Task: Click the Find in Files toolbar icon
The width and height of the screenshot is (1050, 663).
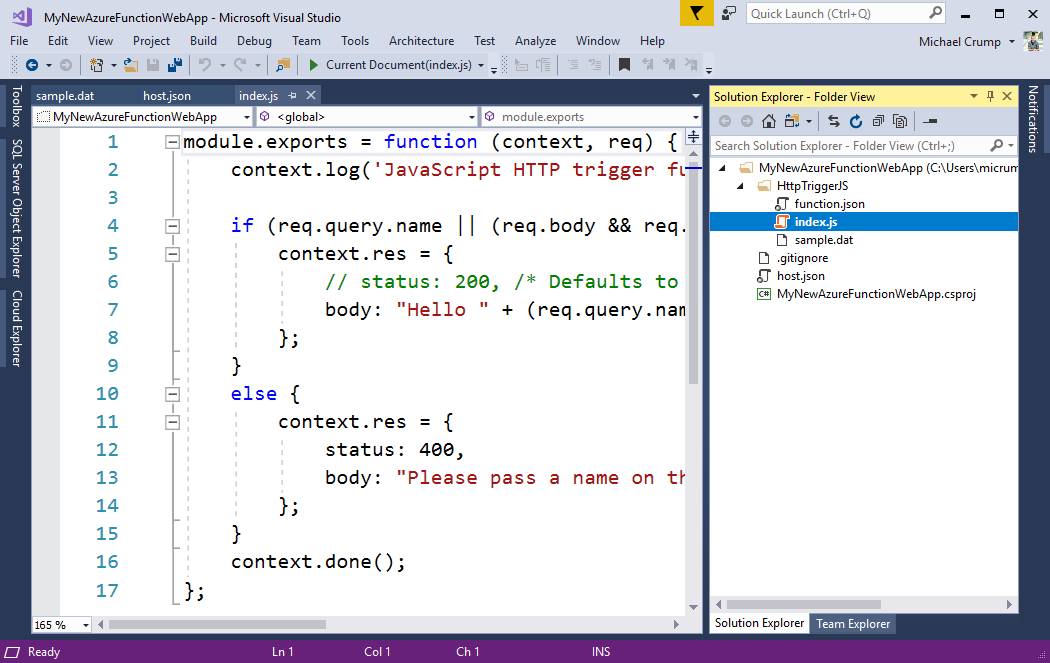Action: click(x=283, y=65)
